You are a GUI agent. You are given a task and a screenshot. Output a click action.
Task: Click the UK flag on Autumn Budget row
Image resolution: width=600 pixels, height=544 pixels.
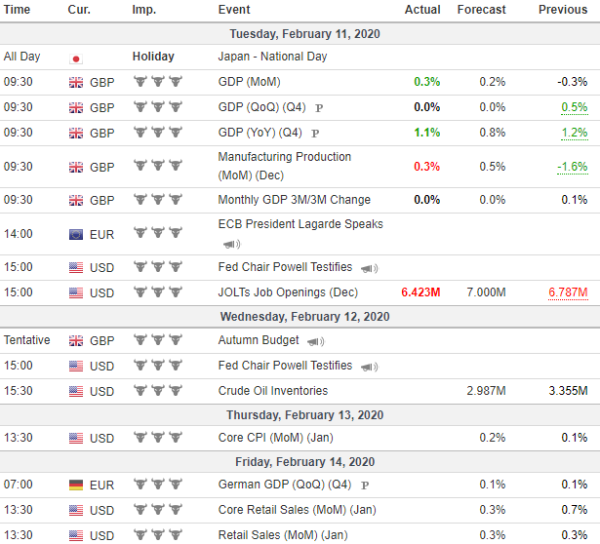(x=76, y=340)
